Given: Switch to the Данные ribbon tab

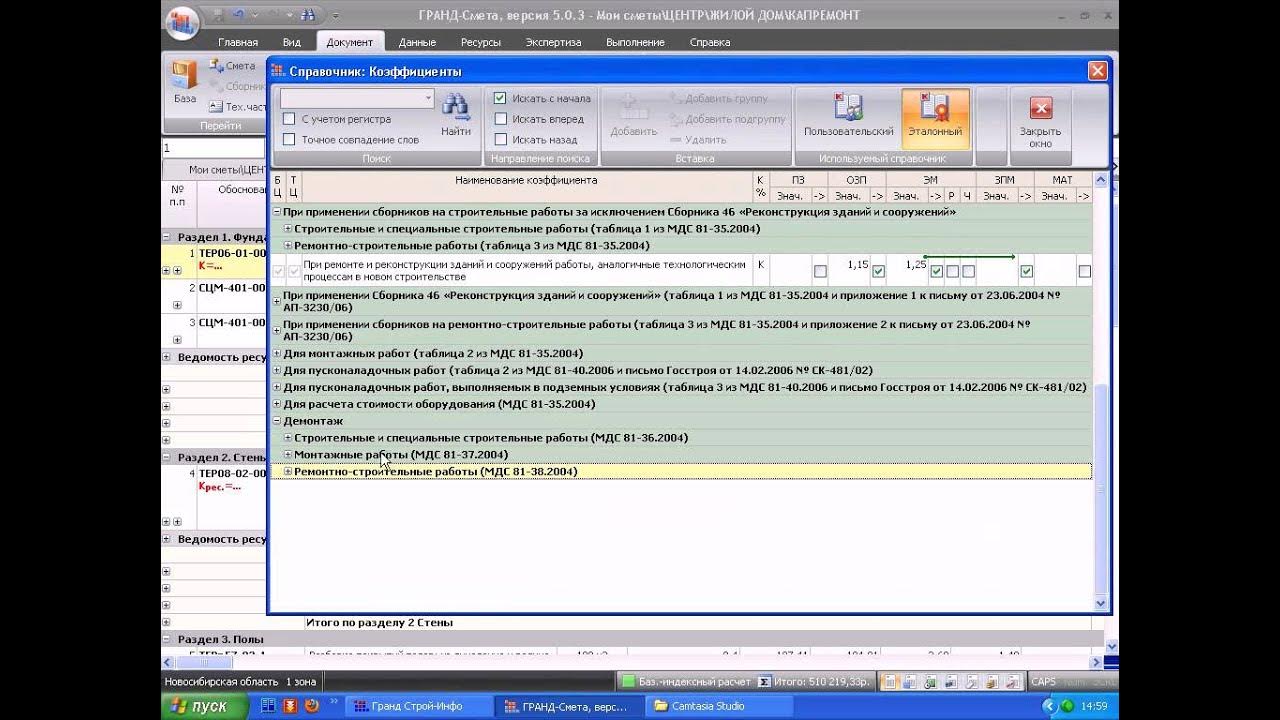Looking at the screenshot, I should tap(417, 42).
